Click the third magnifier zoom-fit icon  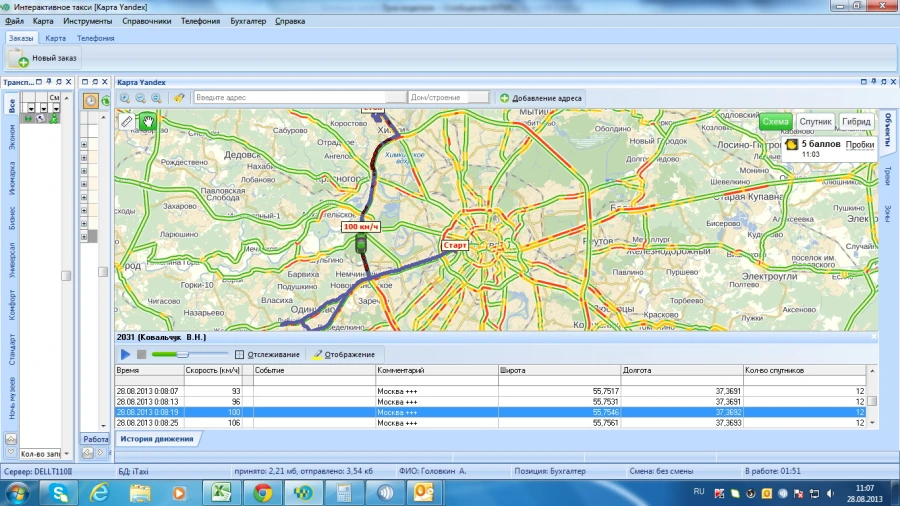pyautogui.click(x=156, y=98)
